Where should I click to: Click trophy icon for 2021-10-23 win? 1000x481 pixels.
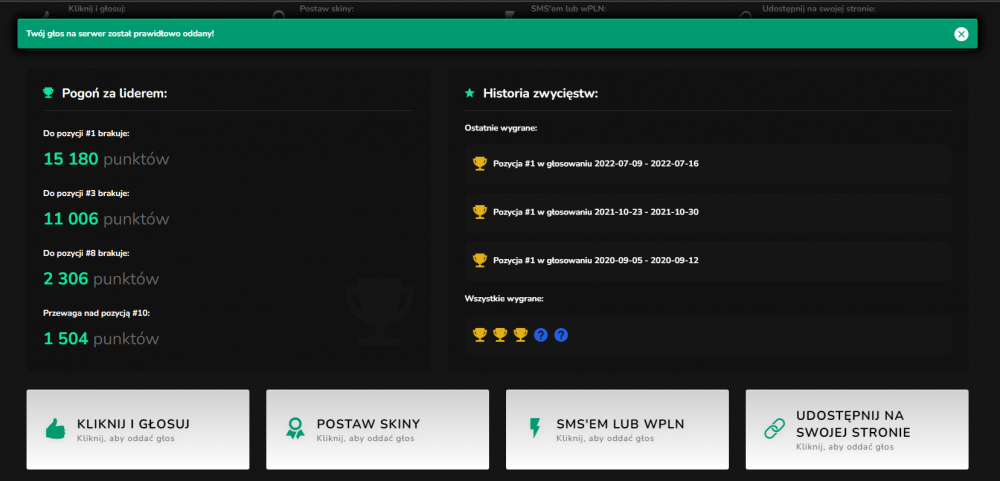tap(480, 212)
